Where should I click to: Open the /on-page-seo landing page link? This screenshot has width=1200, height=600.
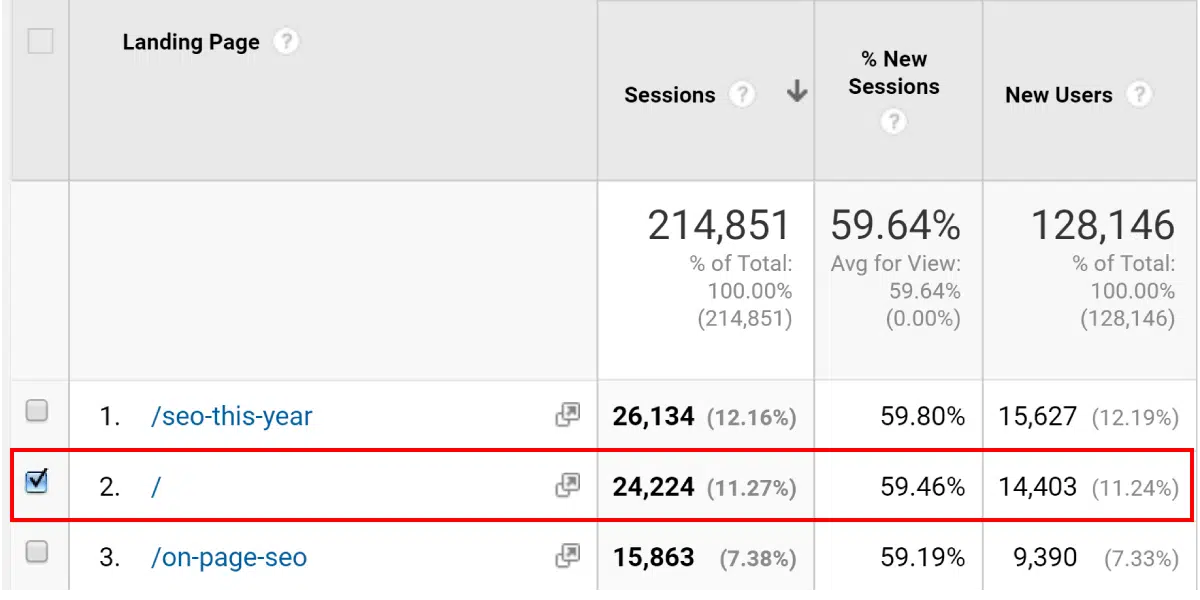click(x=228, y=557)
